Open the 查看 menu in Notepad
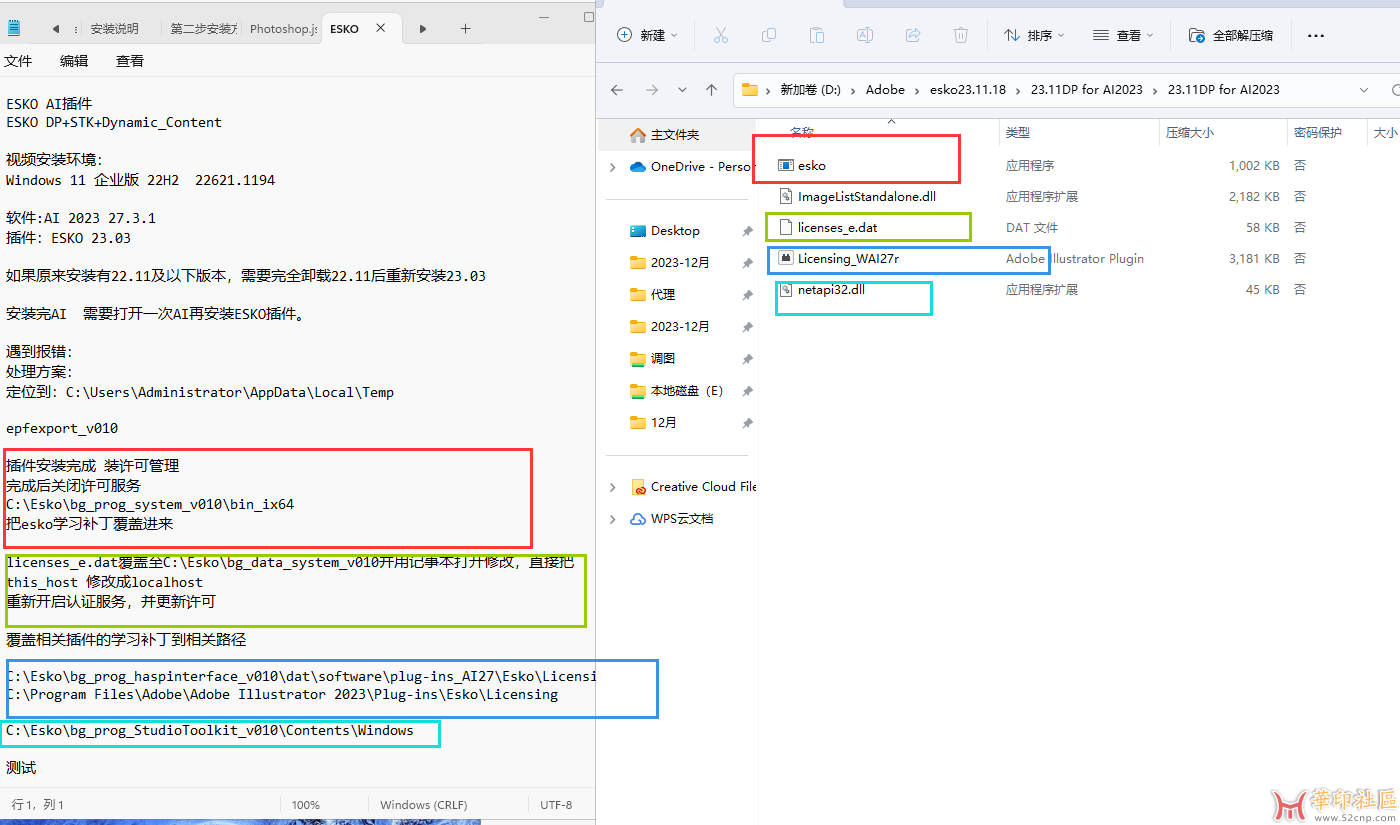Image resolution: width=1400 pixels, height=825 pixels. pyautogui.click(x=130, y=61)
